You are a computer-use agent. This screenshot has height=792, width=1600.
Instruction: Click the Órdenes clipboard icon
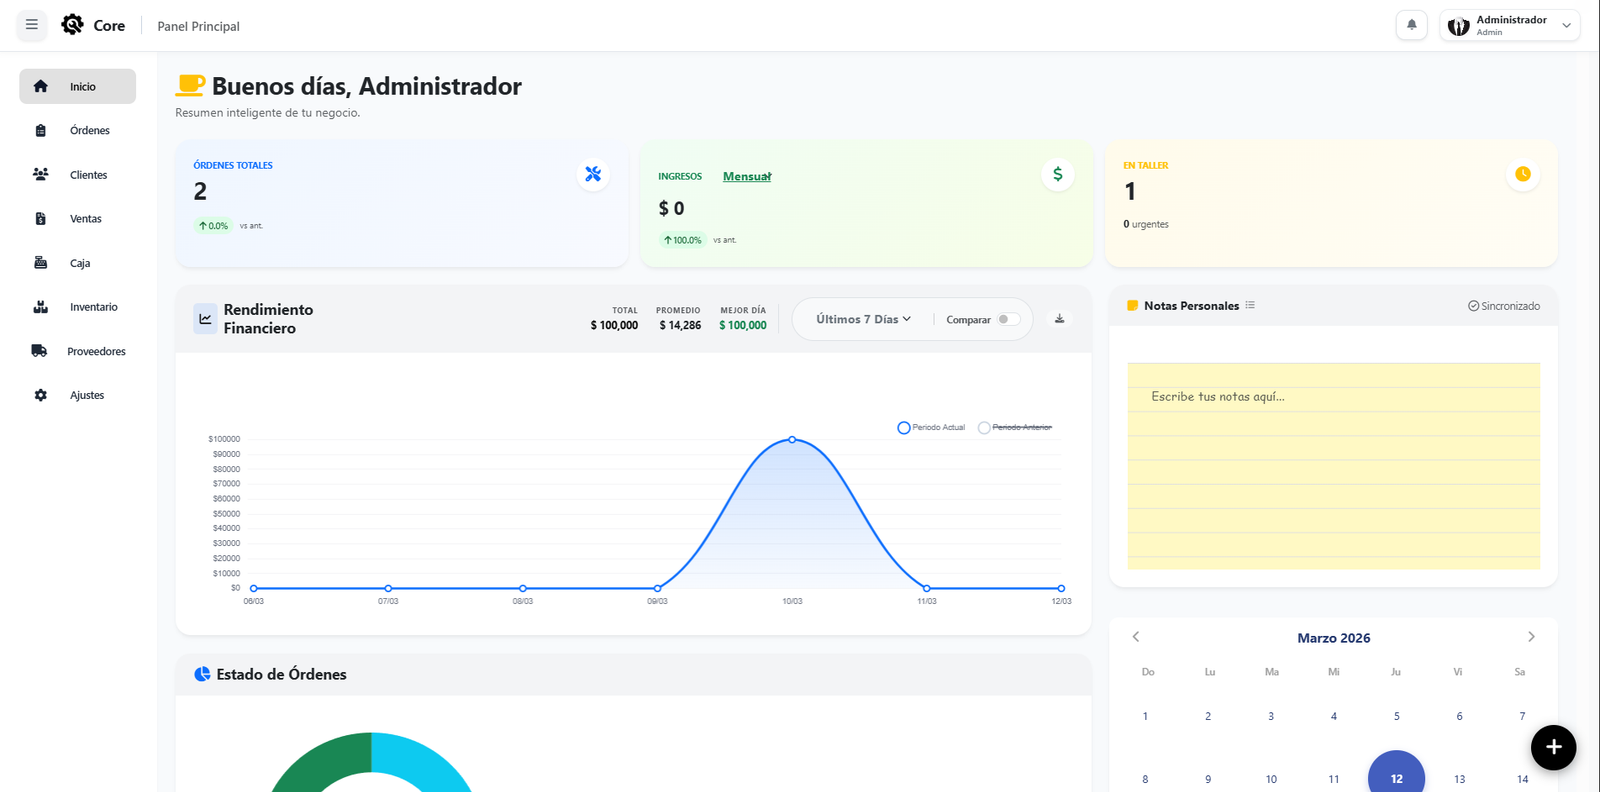click(x=41, y=130)
